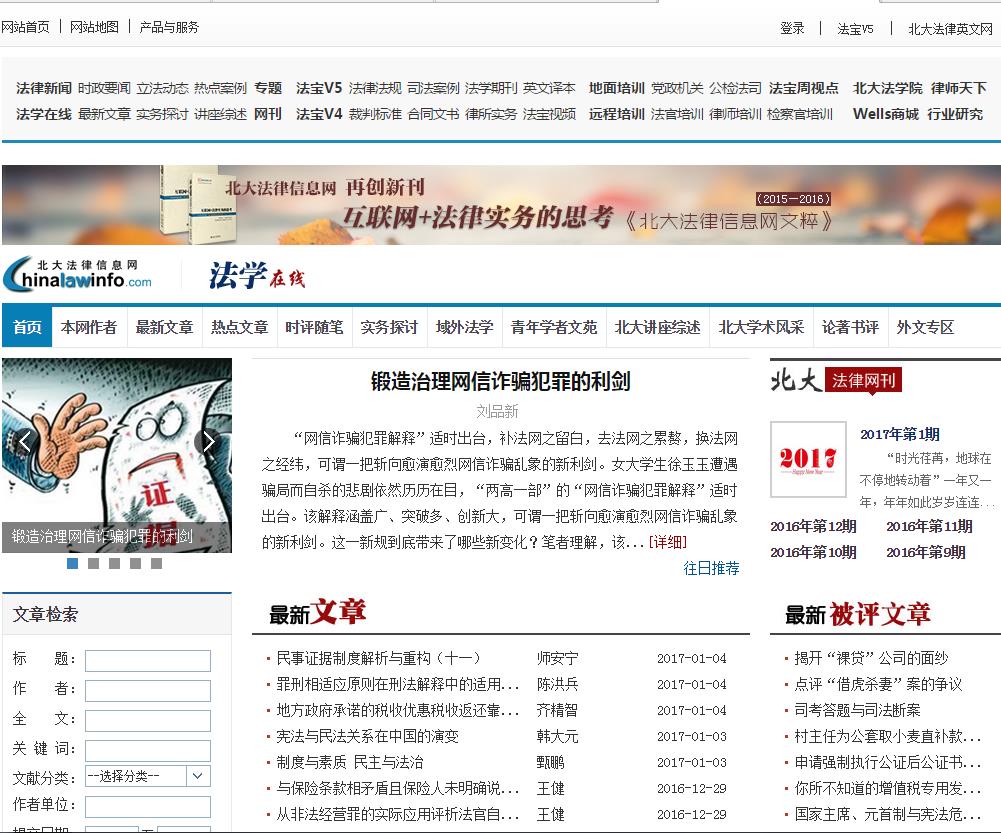Open 点评“借虎杀妻”案的争议
Viewport: 1001px width, 833px height.
878,684
